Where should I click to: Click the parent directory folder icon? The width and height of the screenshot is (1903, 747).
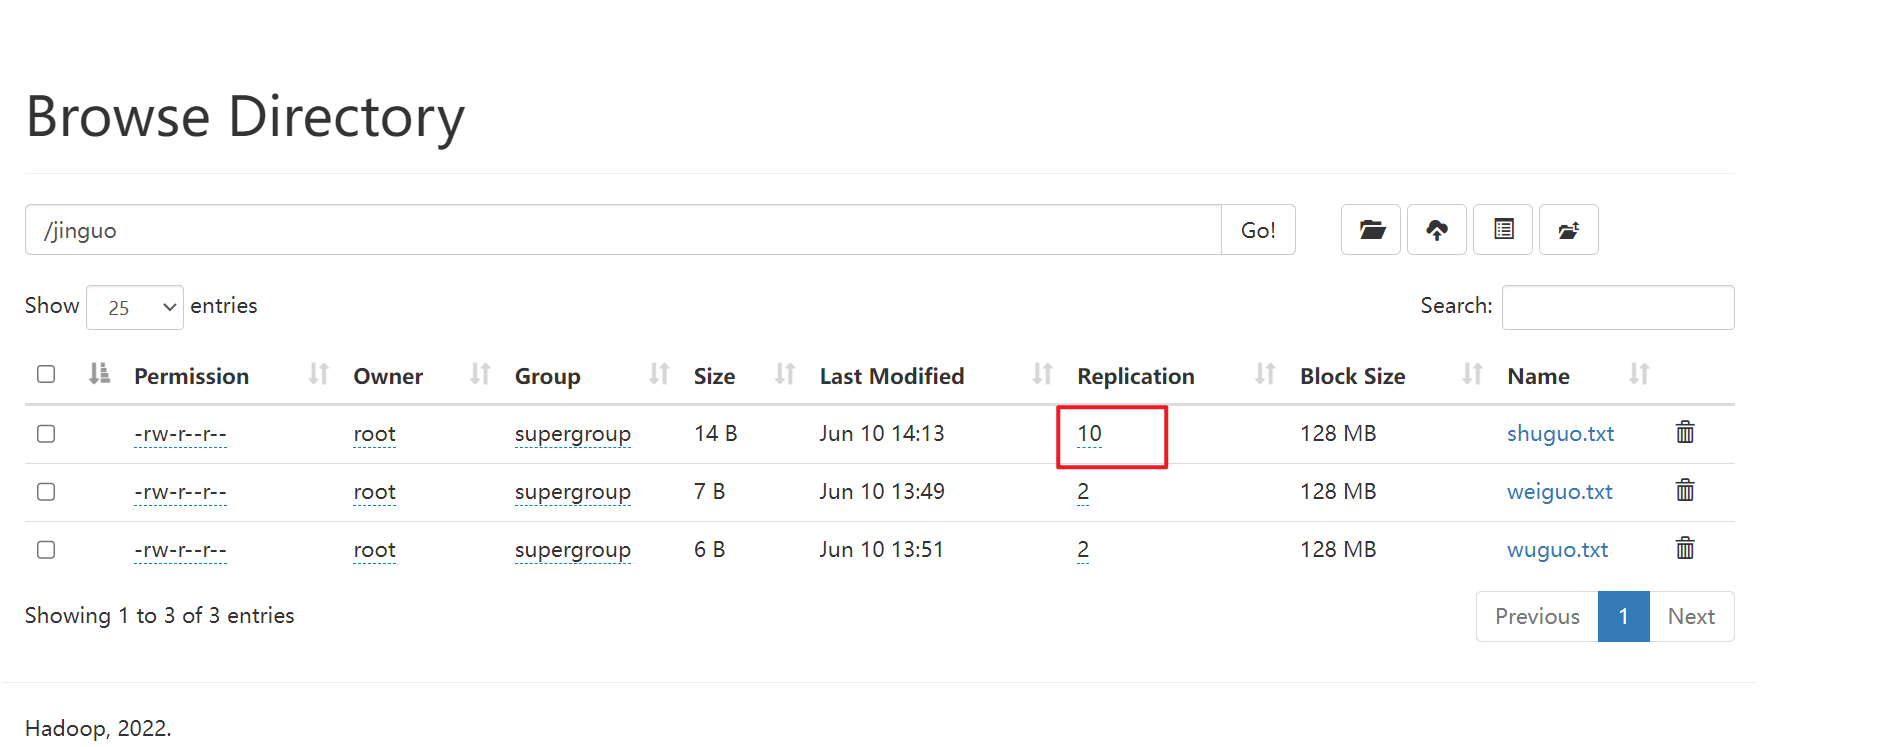(1569, 230)
